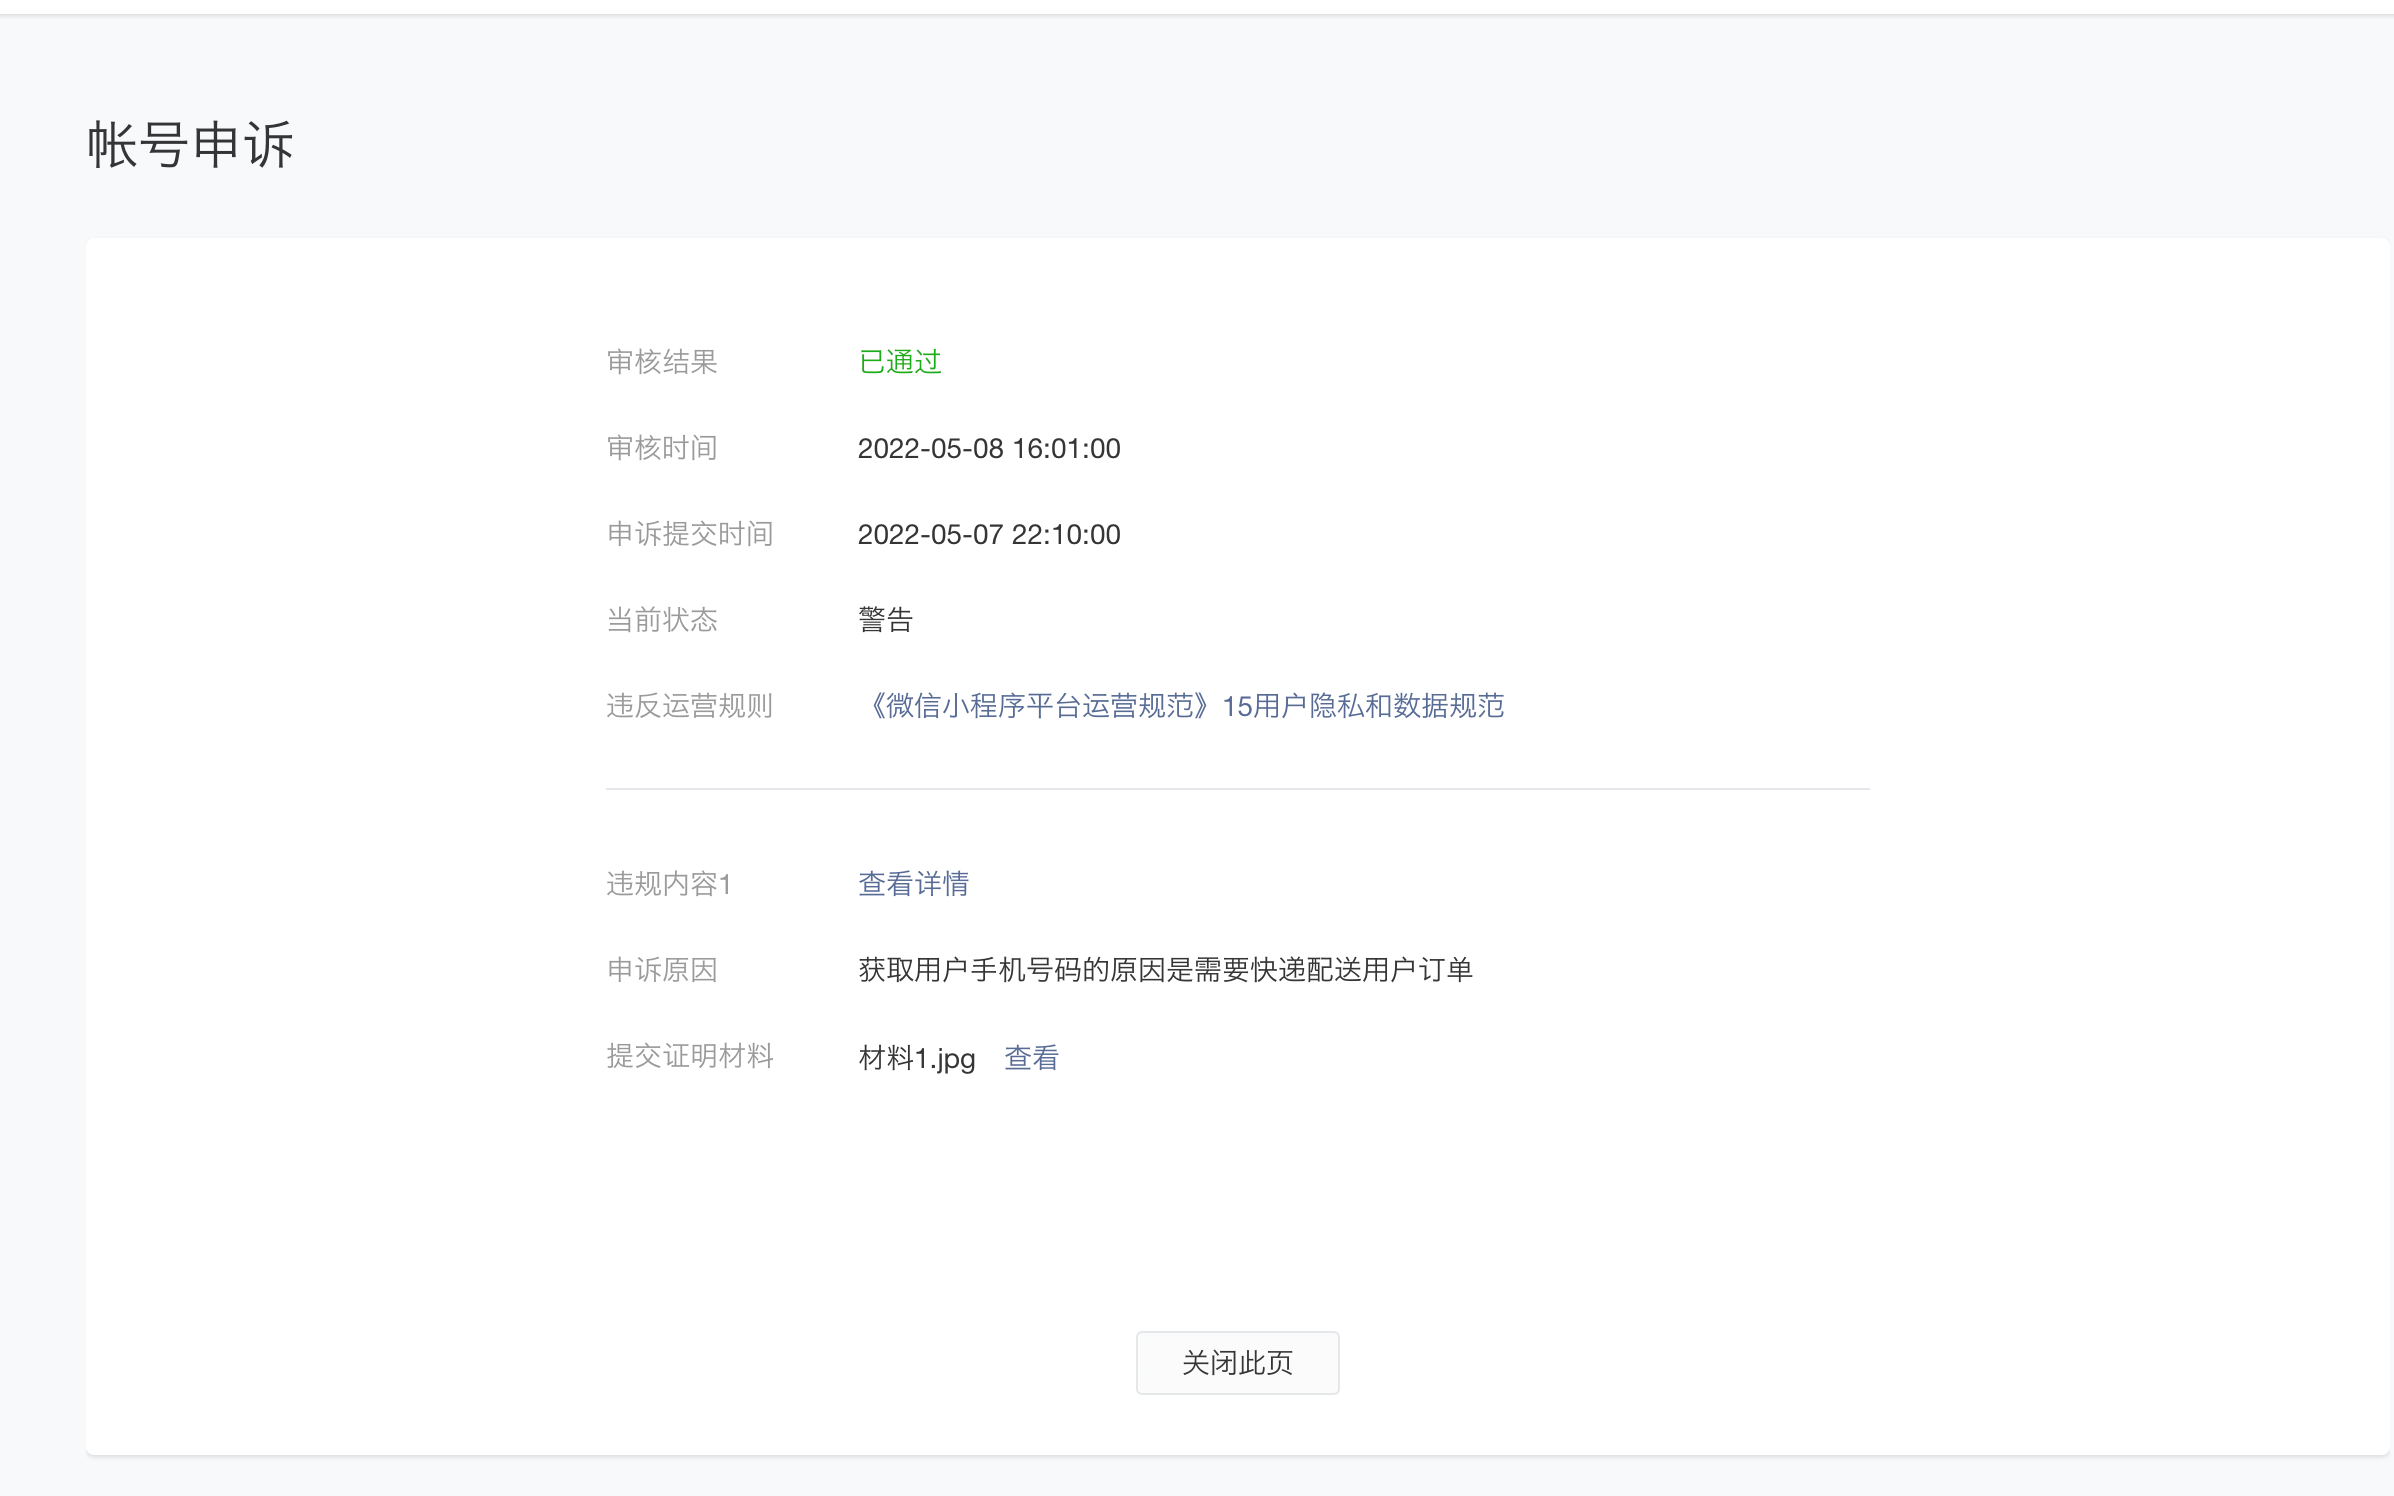Click the 帐号申诉 page title
The height and width of the screenshot is (1496, 2394).
(x=190, y=145)
